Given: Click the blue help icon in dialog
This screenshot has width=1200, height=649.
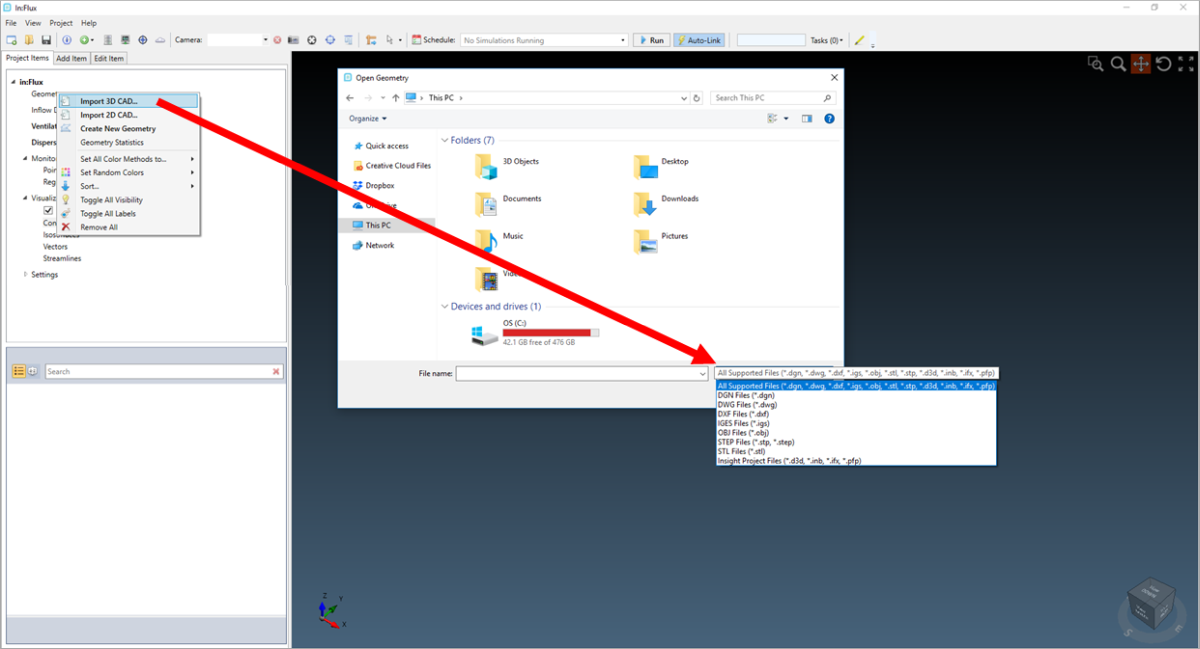Looking at the screenshot, I should (x=829, y=118).
